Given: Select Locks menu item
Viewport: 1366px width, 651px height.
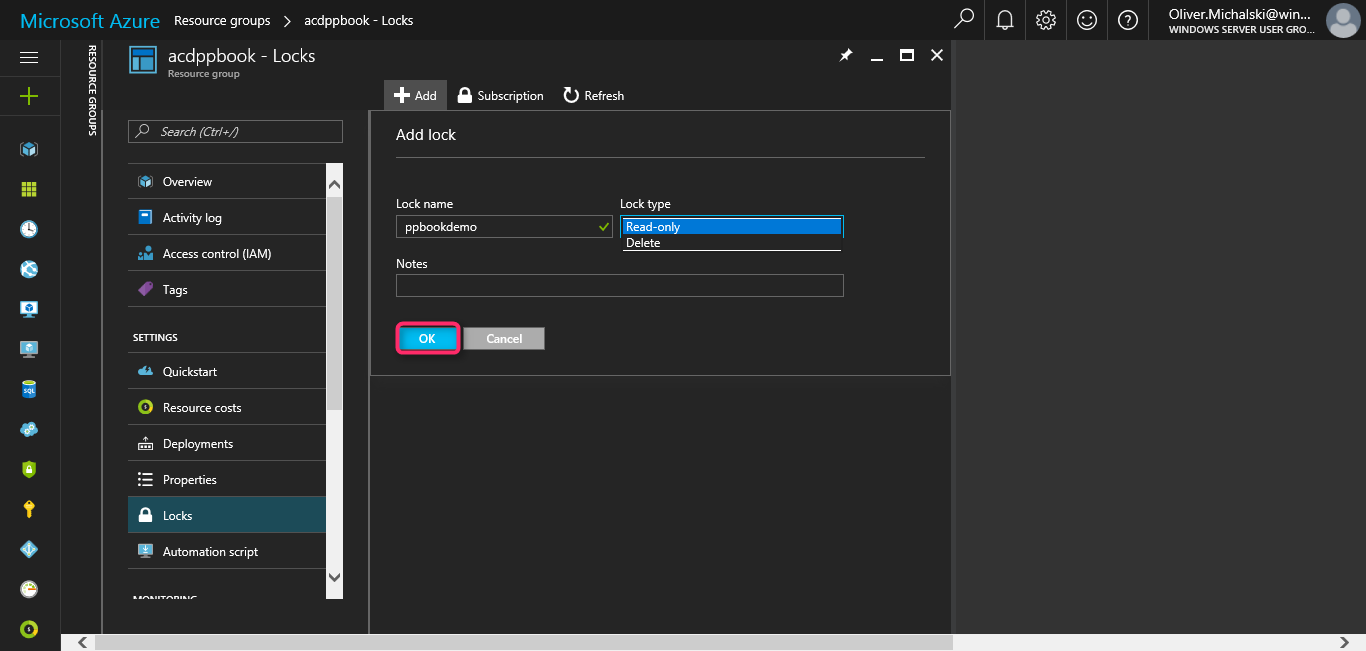Looking at the screenshot, I should [x=227, y=516].
